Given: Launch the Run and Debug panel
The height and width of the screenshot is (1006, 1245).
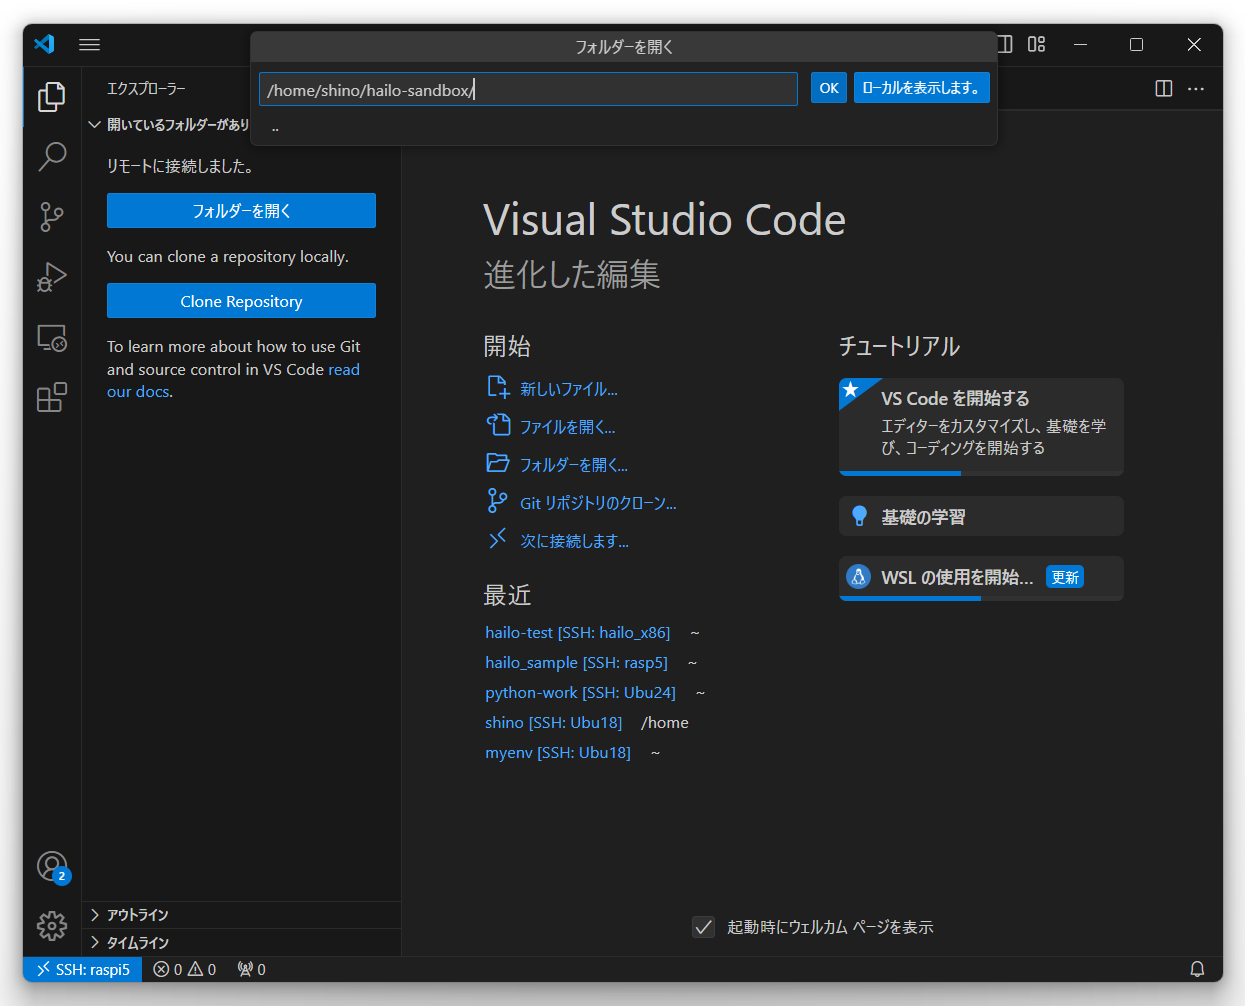Looking at the screenshot, I should point(51,277).
